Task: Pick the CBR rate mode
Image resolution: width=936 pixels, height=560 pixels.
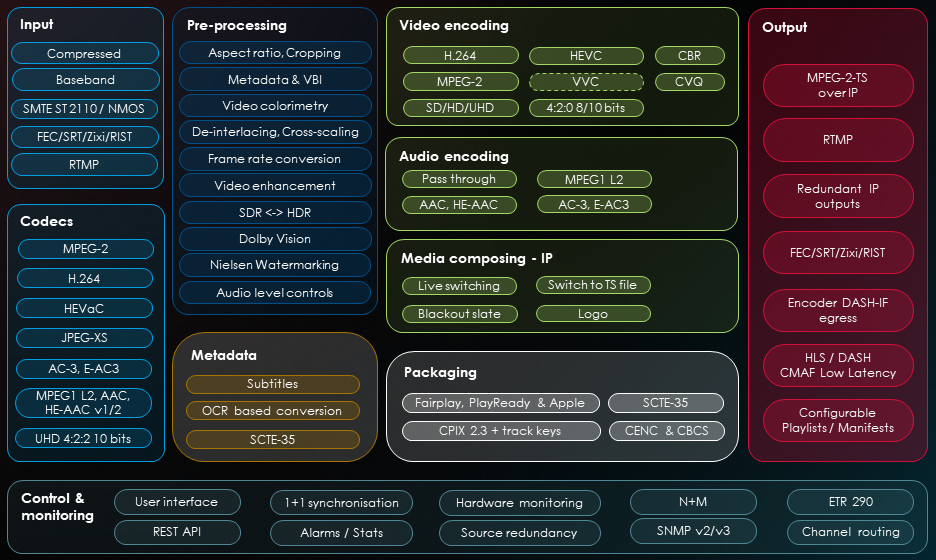Action: coord(689,56)
